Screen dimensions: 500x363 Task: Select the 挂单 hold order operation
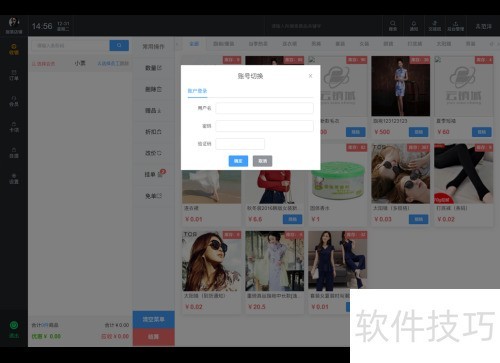pyautogui.click(x=154, y=174)
